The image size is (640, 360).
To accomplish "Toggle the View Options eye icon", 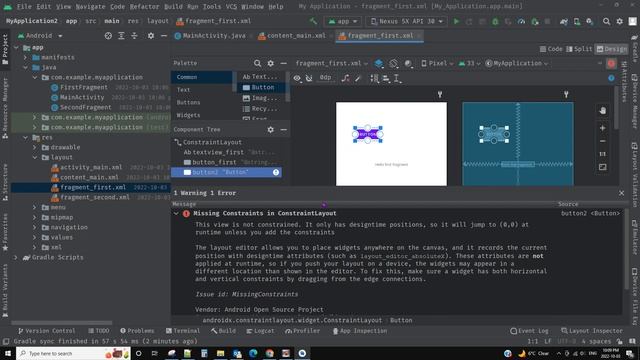I will [x=297, y=78].
